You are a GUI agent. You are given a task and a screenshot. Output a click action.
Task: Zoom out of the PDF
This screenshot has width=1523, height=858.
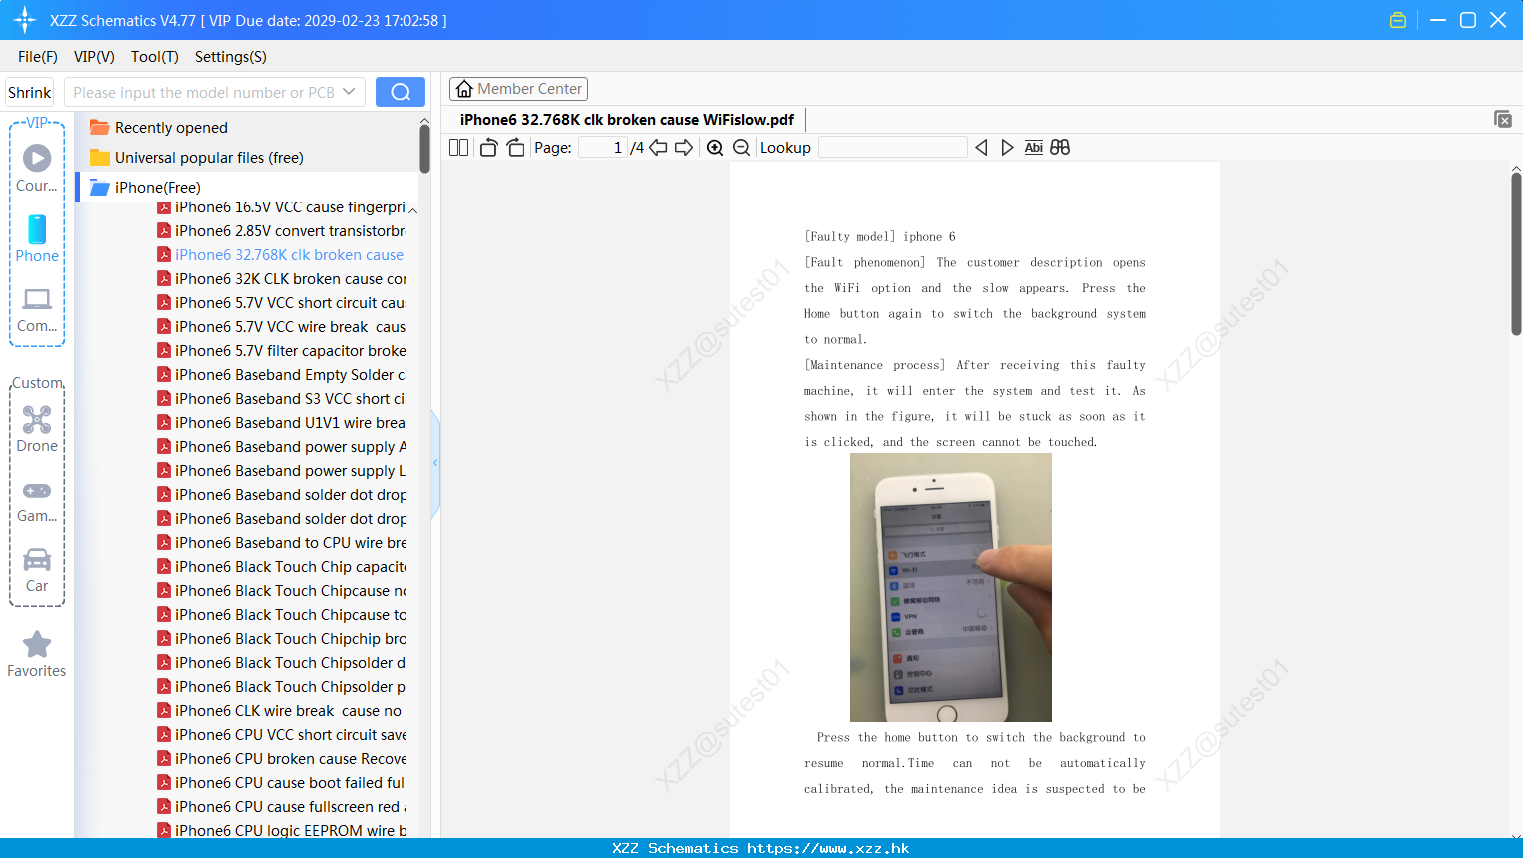point(742,148)
